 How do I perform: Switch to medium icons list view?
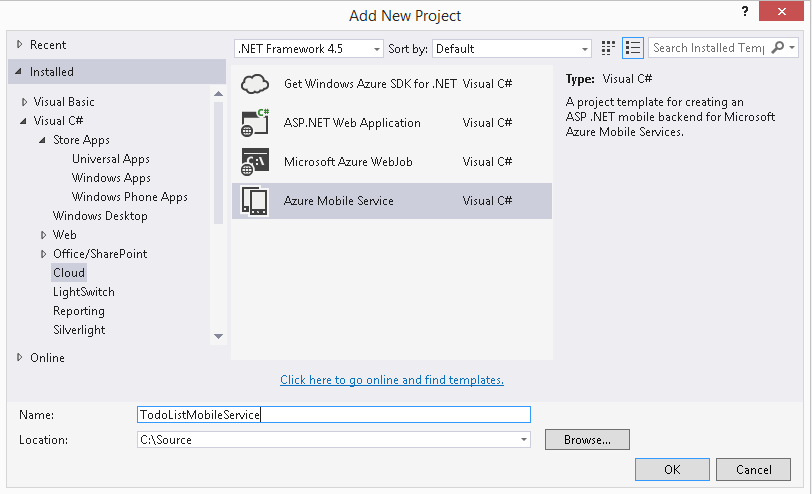coord(632,48)
